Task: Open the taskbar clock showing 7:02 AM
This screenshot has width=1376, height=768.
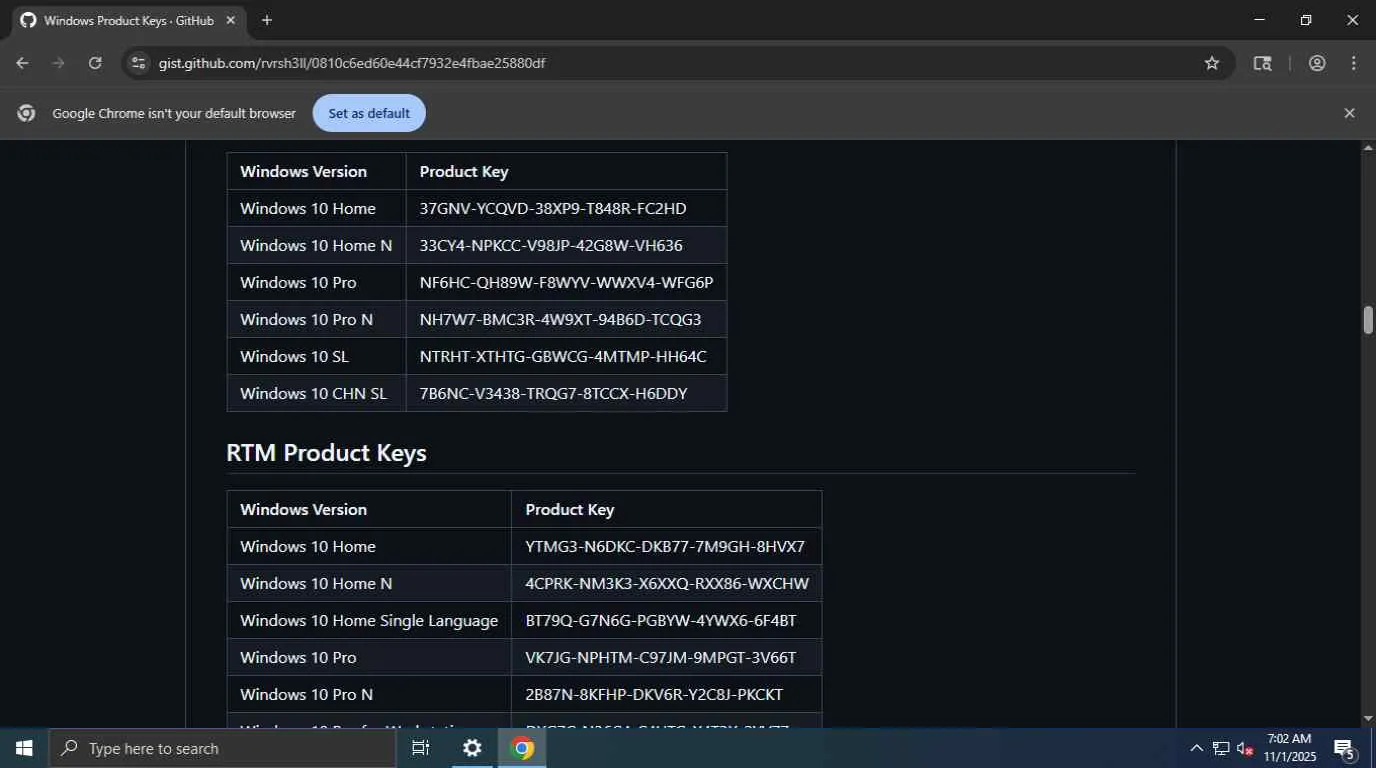Action: pyautogui.click(x=1289, y=748)
